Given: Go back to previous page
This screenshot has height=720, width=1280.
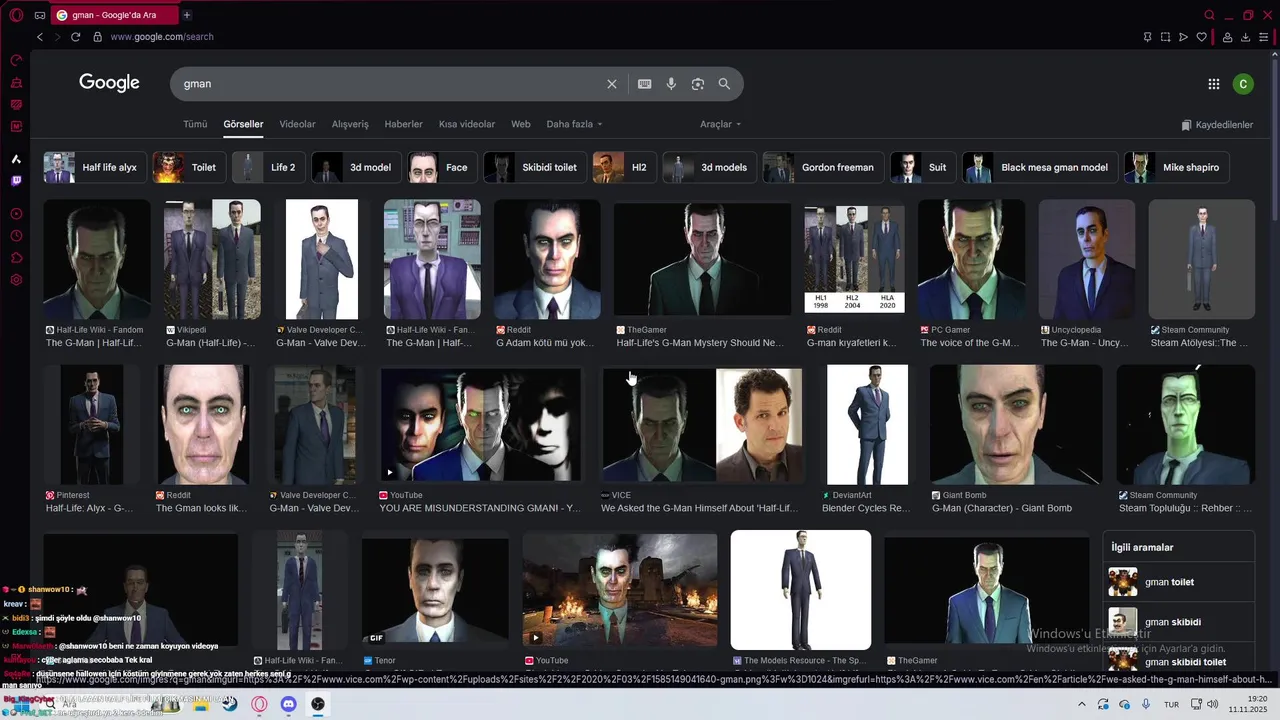Looking at the screenshot, I should click(40, 37).
